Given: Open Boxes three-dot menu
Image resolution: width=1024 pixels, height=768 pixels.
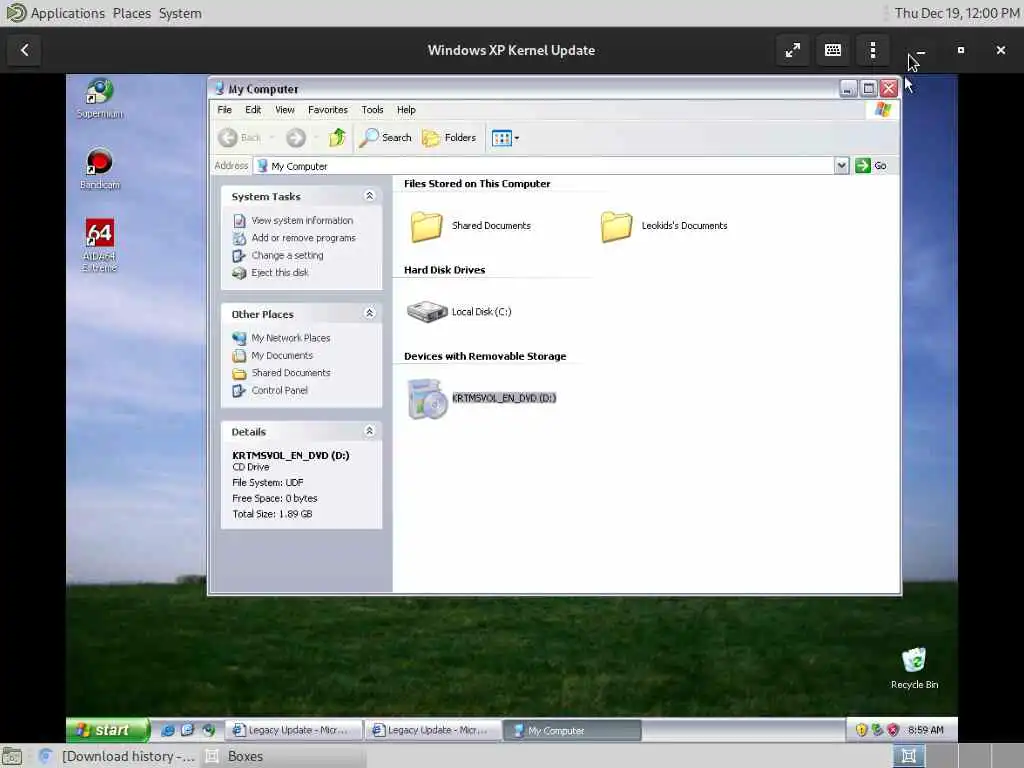Looking at the screenshot, I should tap(872, 50).
